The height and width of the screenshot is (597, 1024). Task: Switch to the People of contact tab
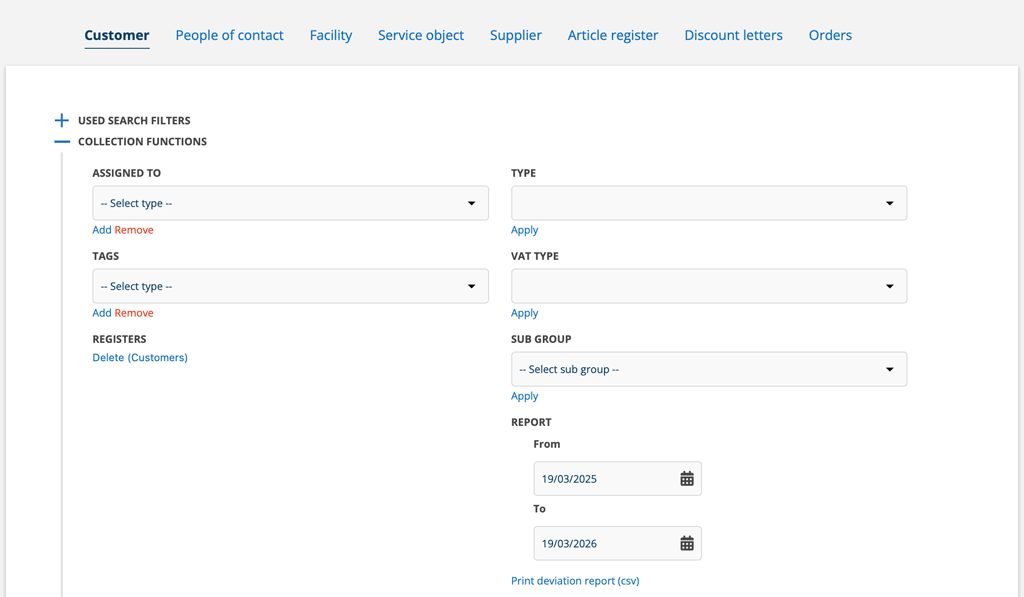[x=229, y=35]
